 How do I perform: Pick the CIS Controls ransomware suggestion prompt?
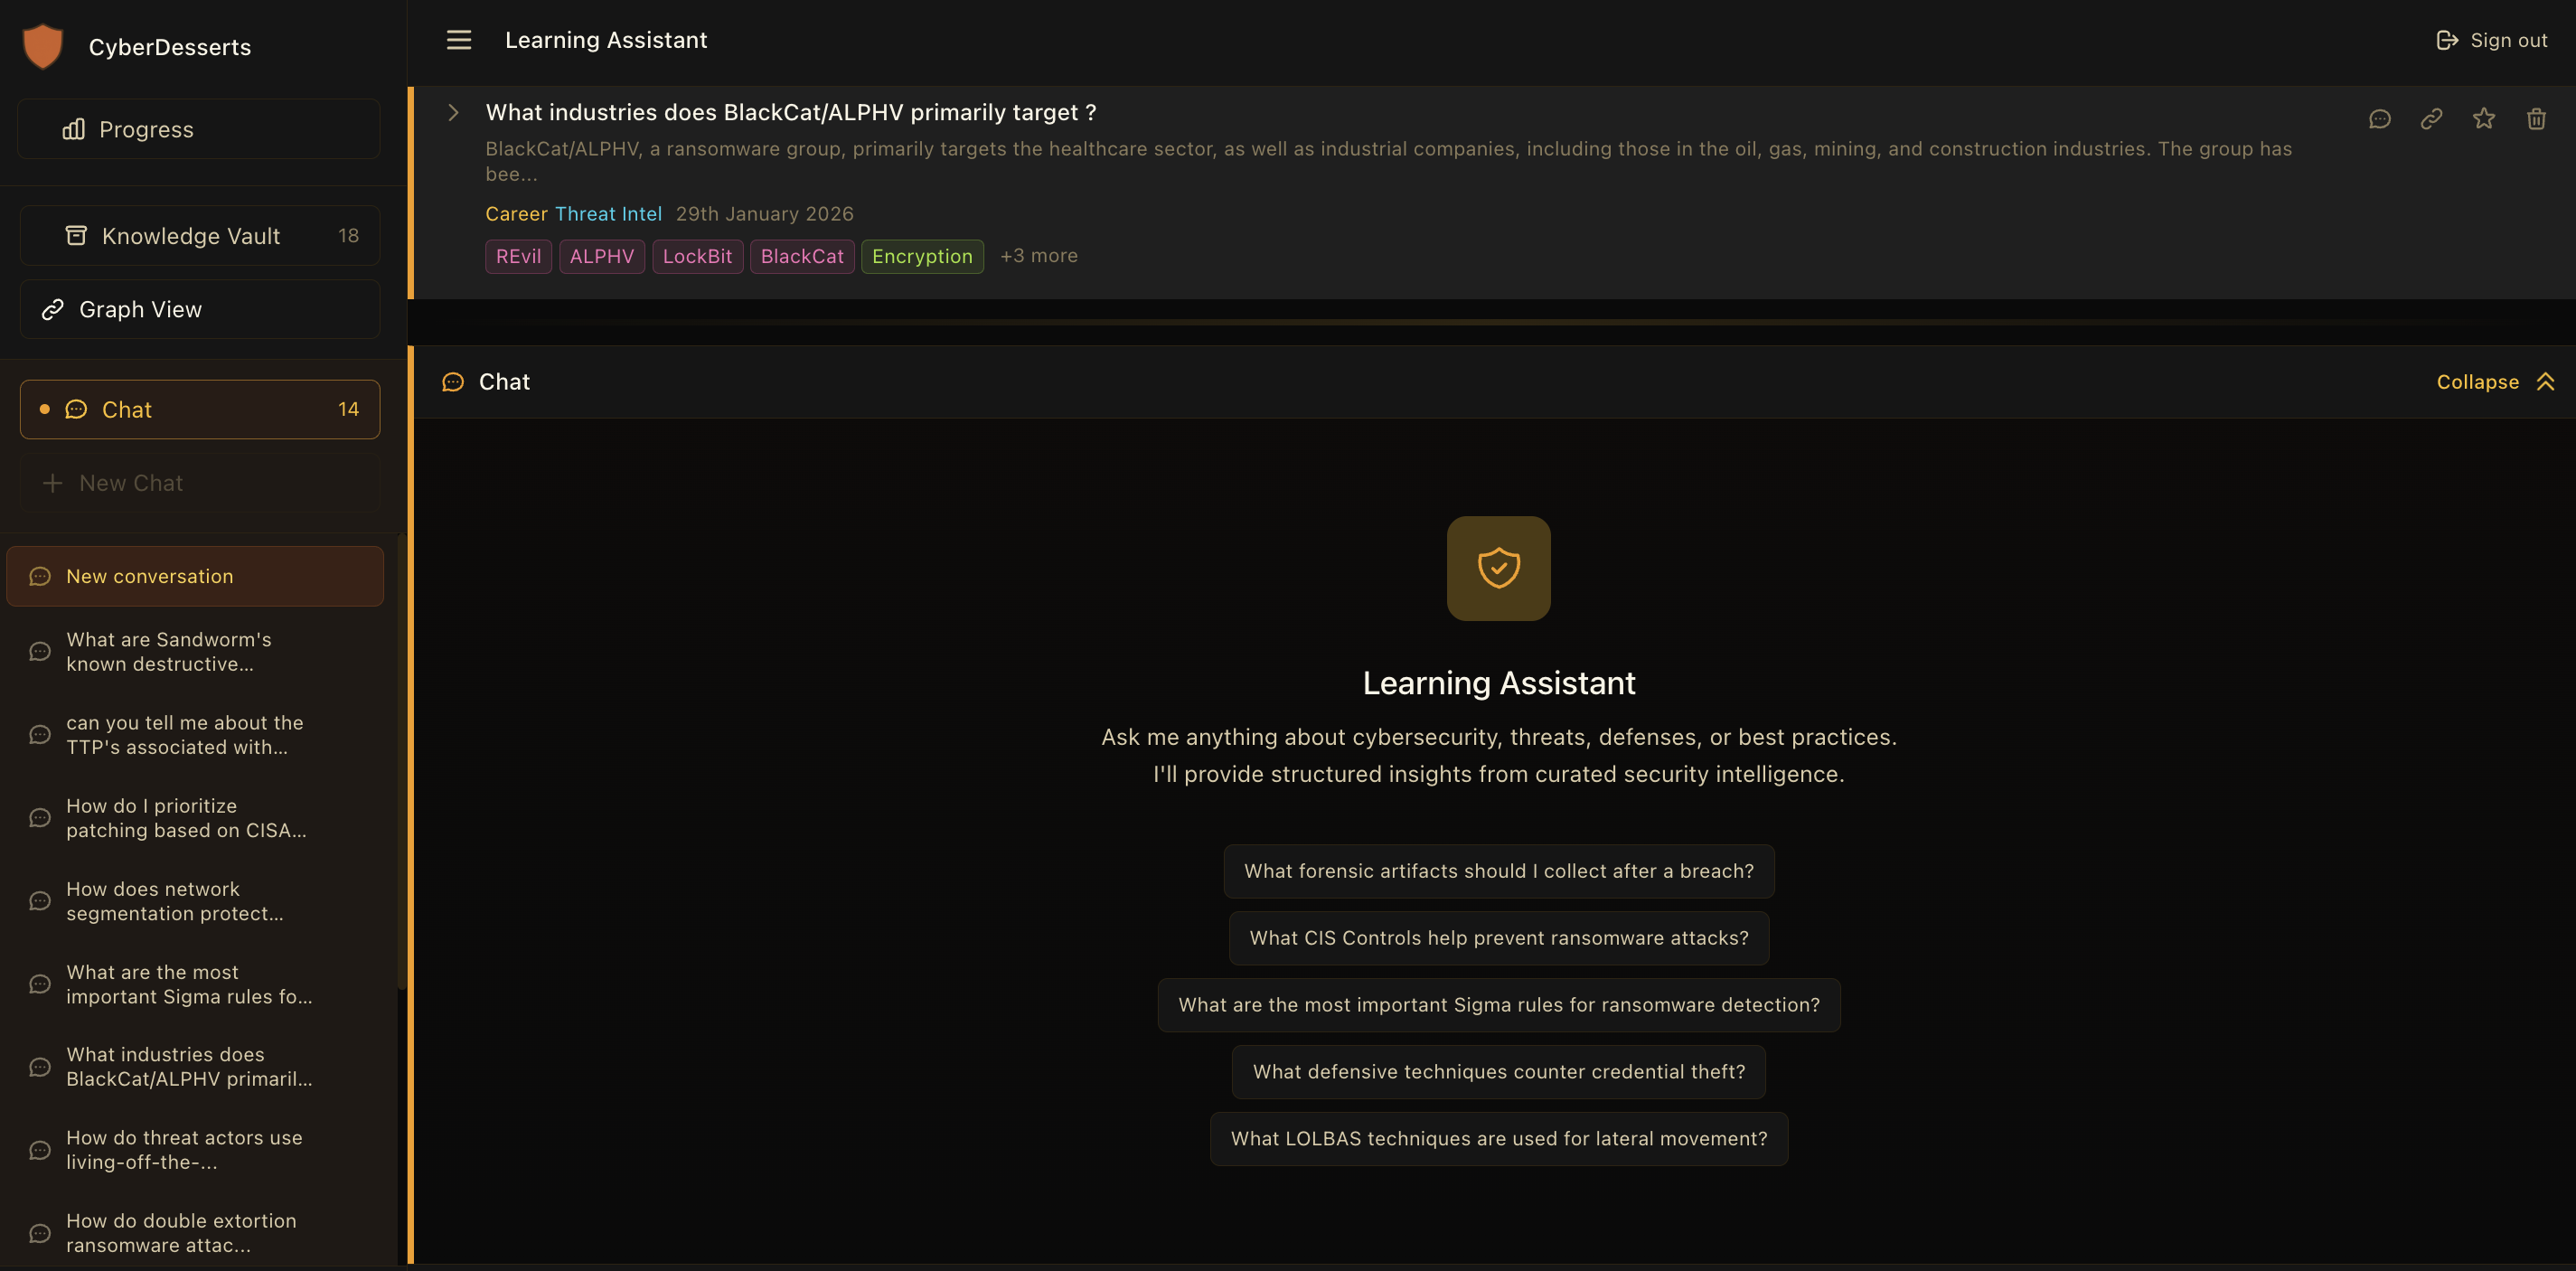click(x=1498, y=938)
